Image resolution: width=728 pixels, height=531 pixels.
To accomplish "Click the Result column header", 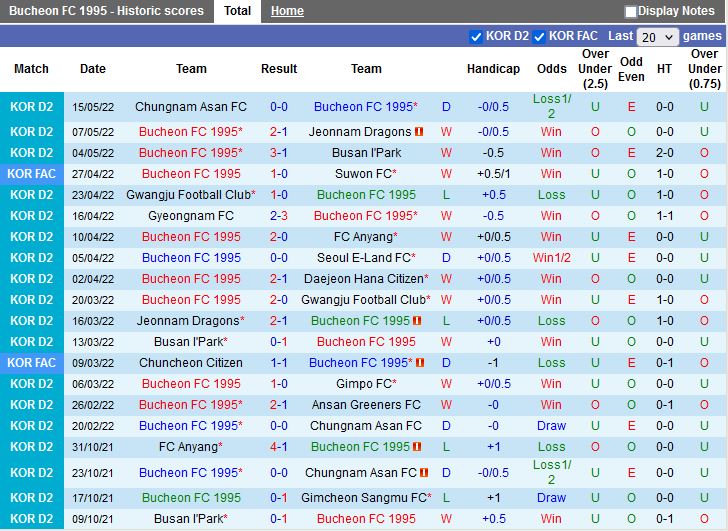I will [279, 69].
